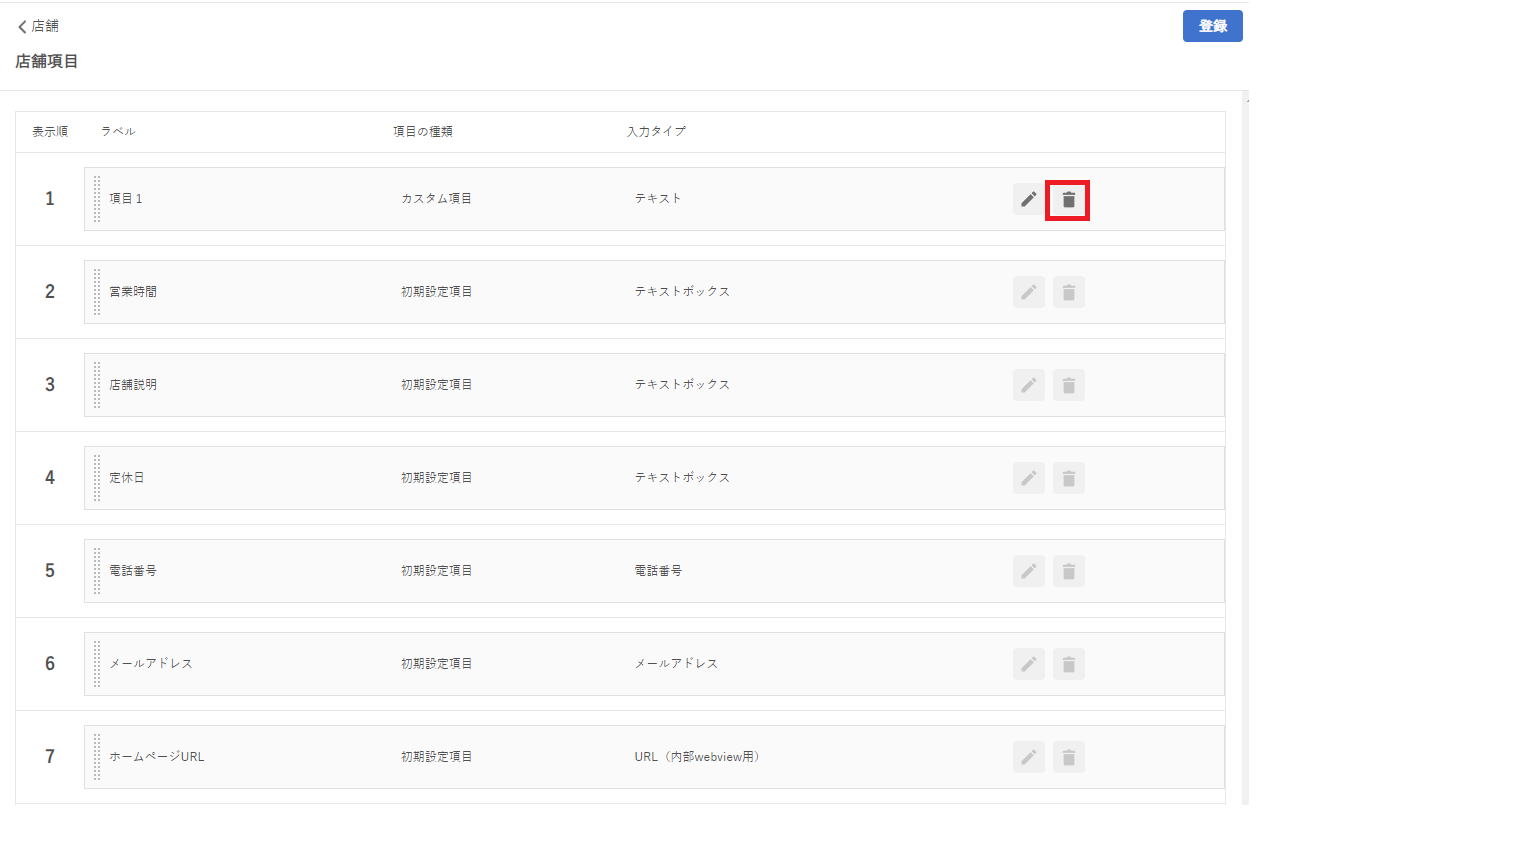
Task: Click the ラベル column header
Action: pyautogui.click(x=118, y=131)
